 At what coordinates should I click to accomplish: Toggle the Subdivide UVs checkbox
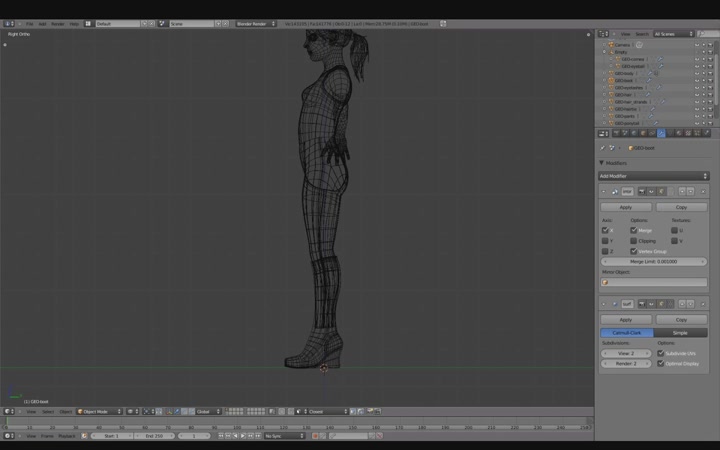pos(661,353)
